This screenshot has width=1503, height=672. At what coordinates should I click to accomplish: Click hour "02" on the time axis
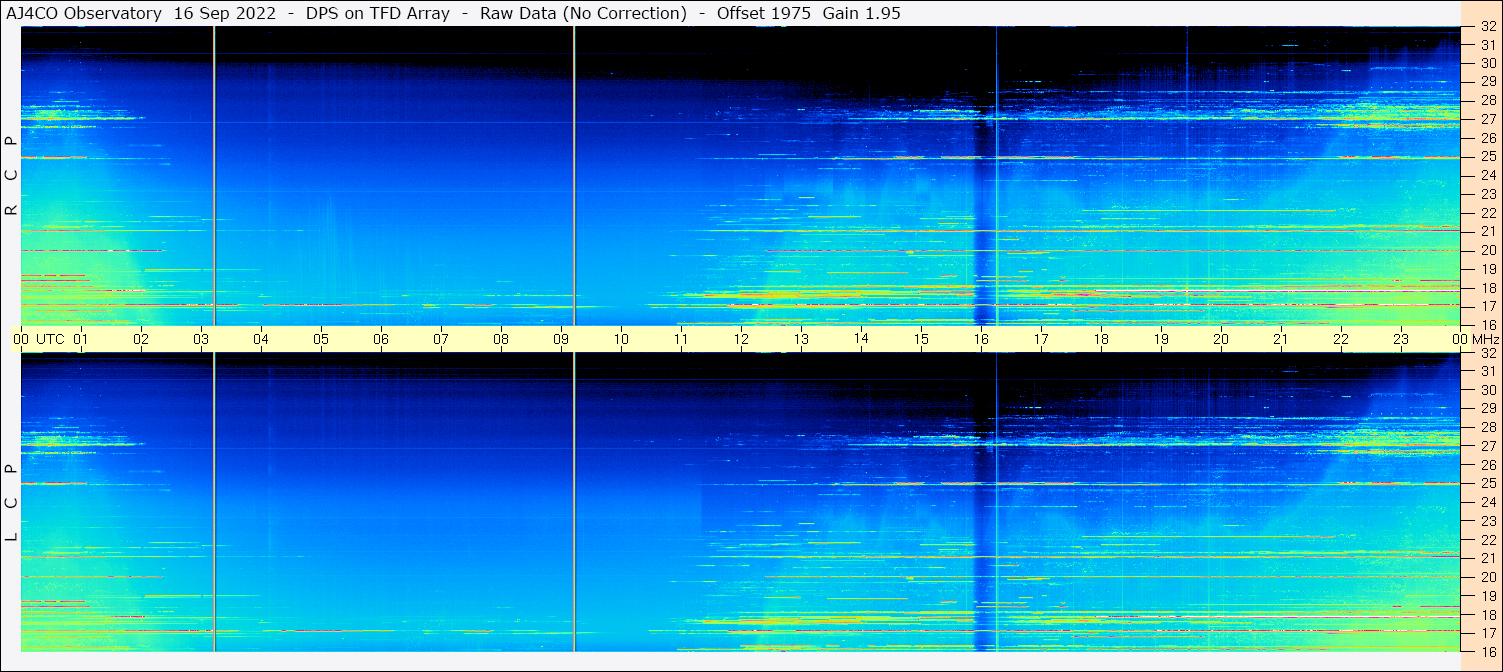[141, 339]
